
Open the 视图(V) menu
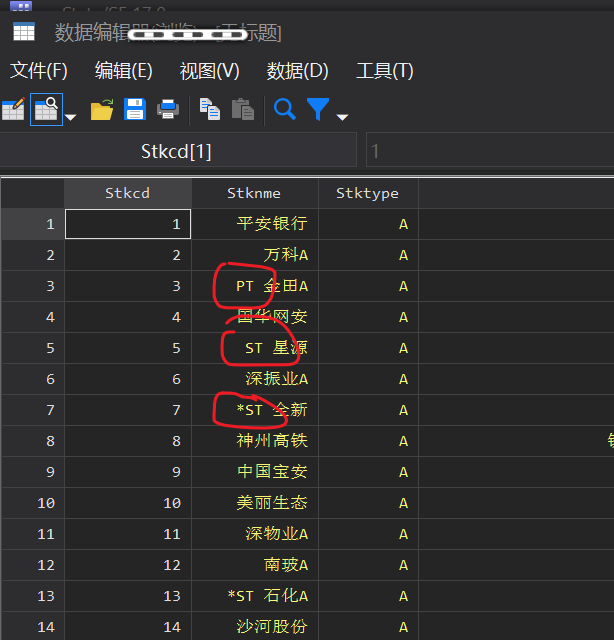(x=209, y=71)
